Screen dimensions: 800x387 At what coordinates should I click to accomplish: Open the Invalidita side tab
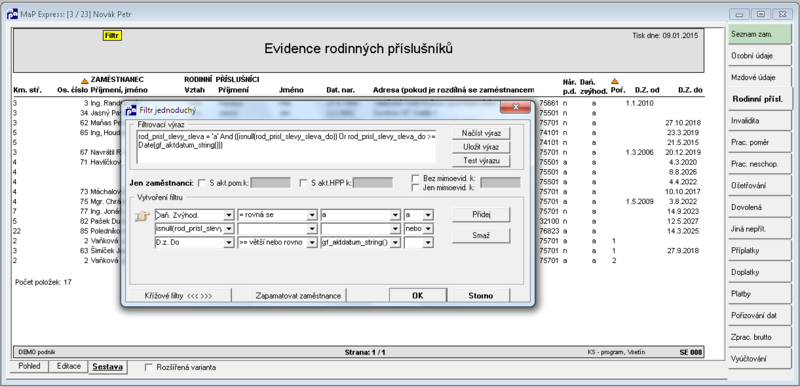pos(759,121)
